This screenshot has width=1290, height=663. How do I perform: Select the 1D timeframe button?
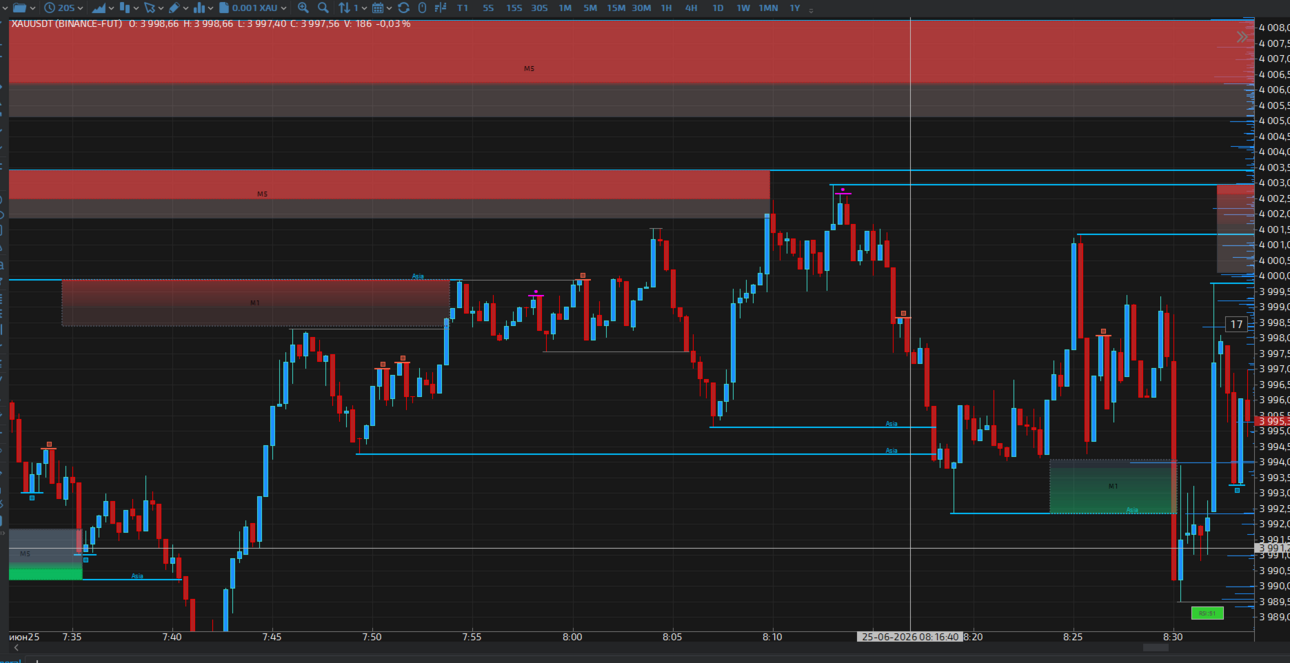pyautogui.click(x=717, y=8)
